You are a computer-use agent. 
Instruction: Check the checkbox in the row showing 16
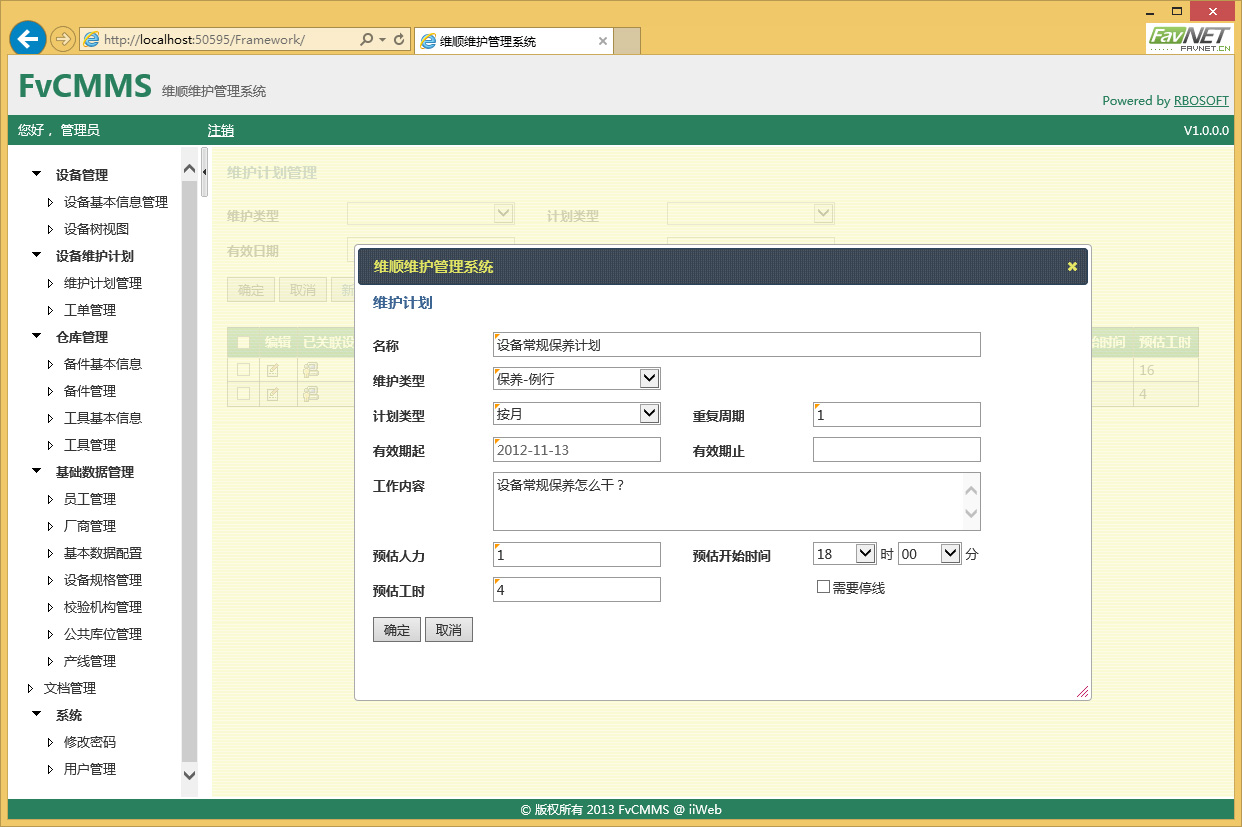tap(243, 370)
